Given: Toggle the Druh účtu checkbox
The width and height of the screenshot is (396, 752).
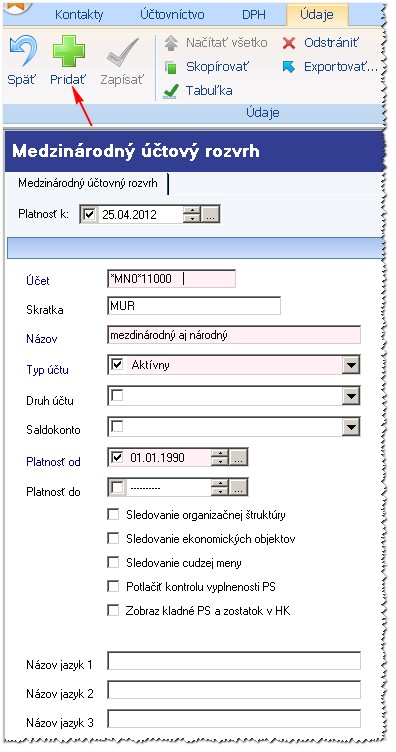Looking at the screenshot, I should [x=116, y=395].
